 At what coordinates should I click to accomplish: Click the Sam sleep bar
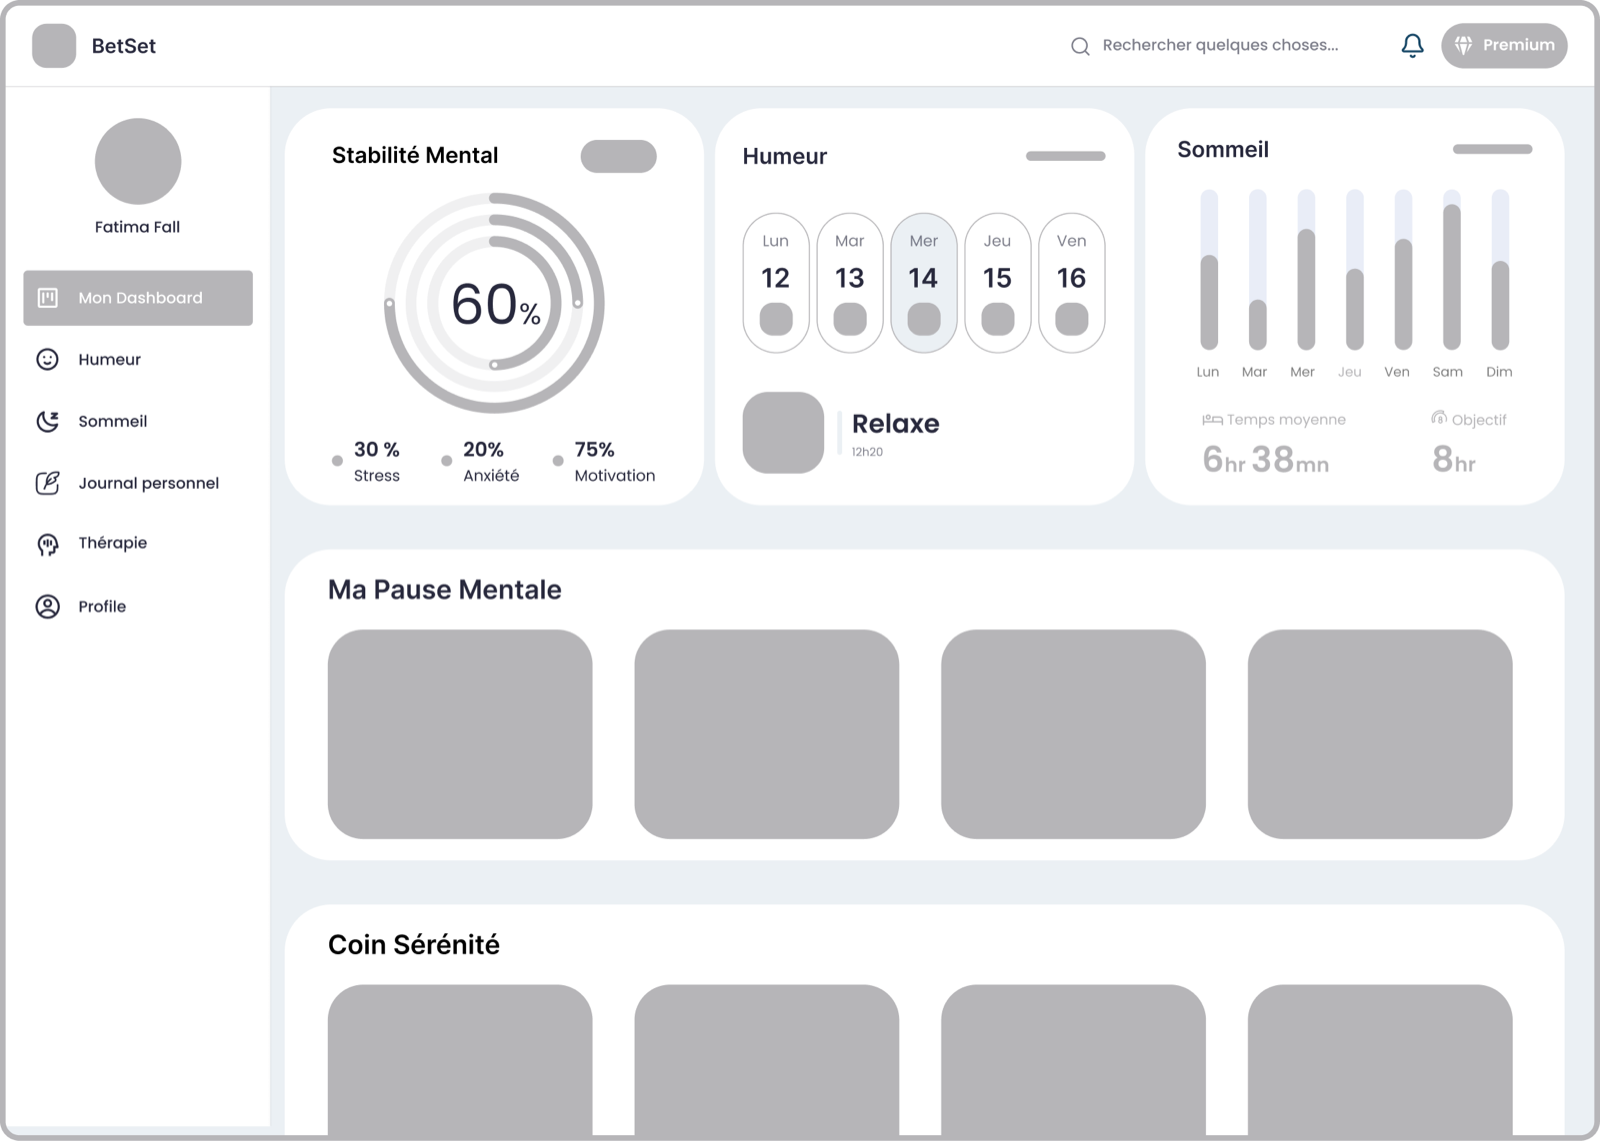(1452, 270)
